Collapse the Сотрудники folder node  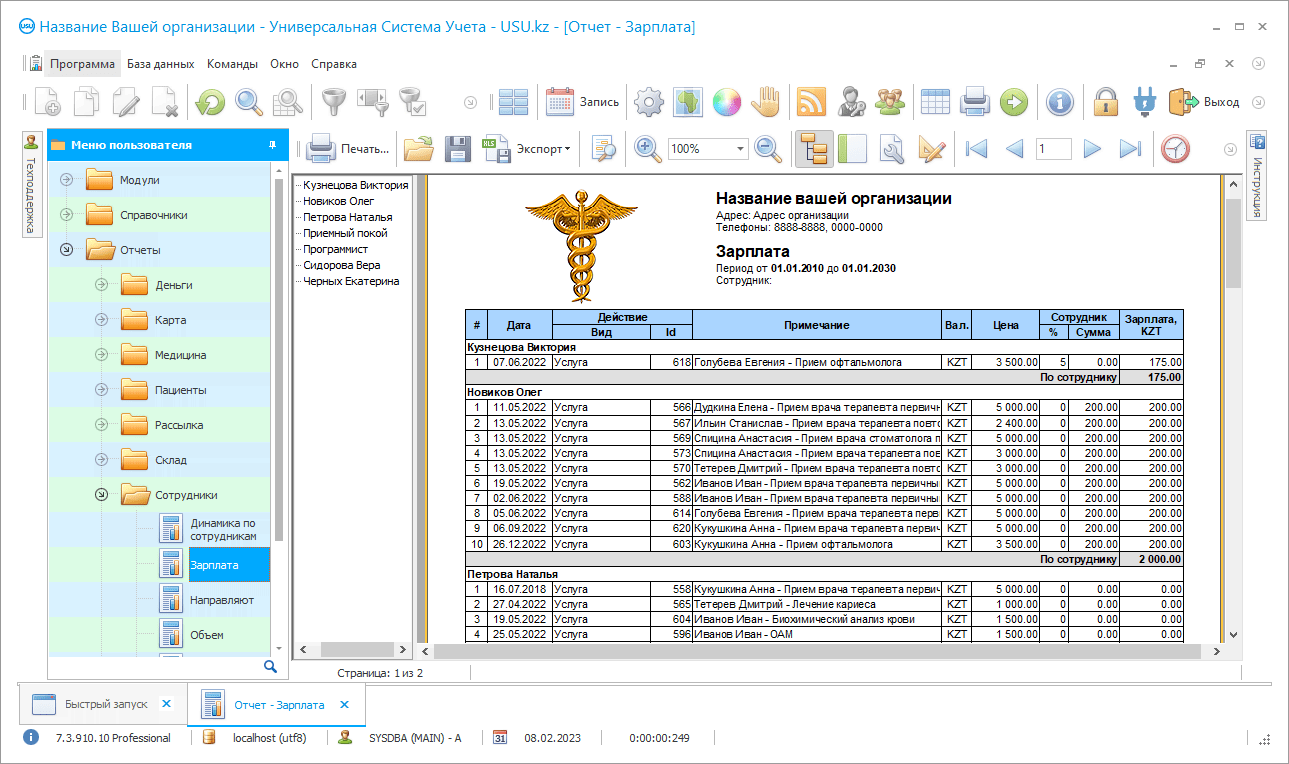click(x=101, y=495)
